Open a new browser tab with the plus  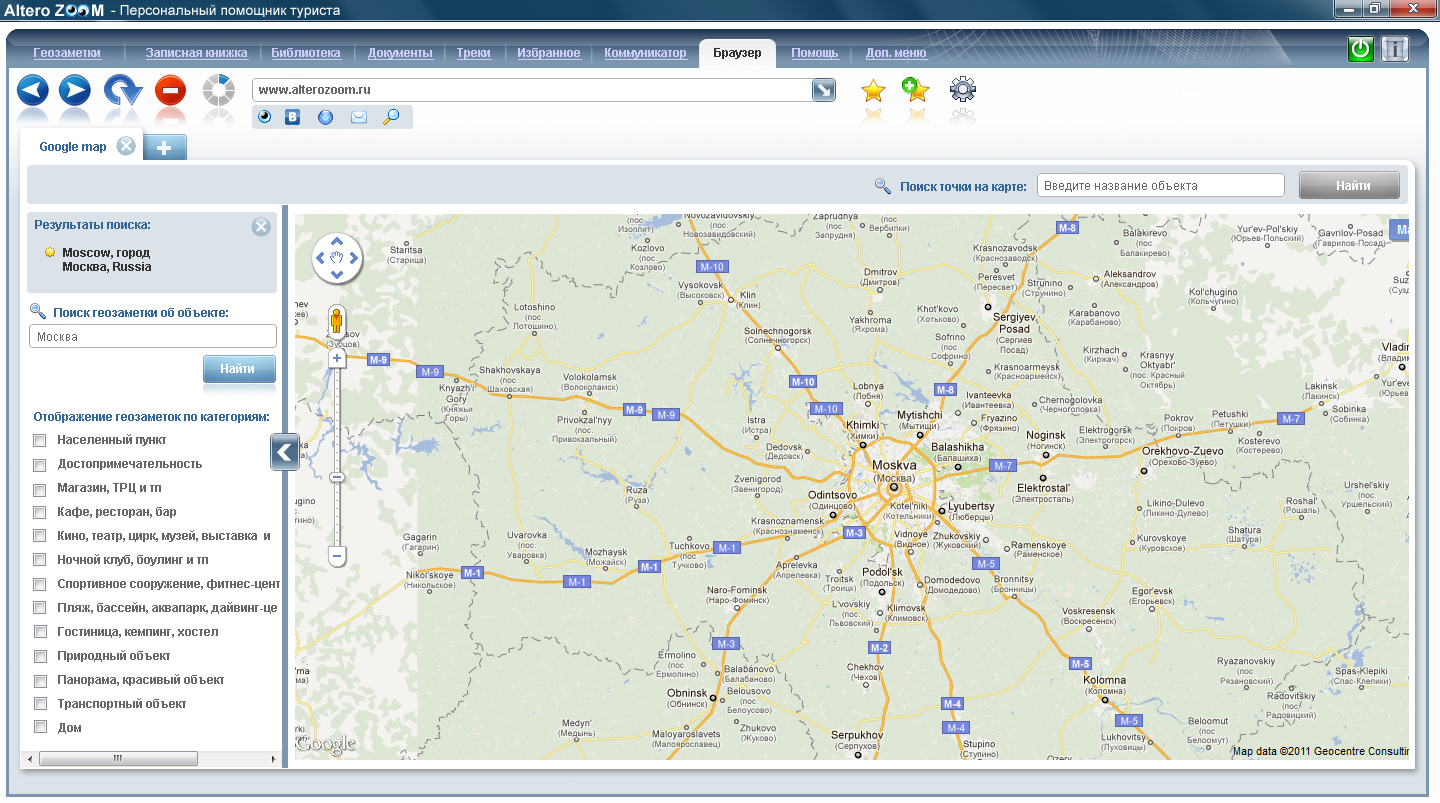pyautogui.click(x=165, y=148)
